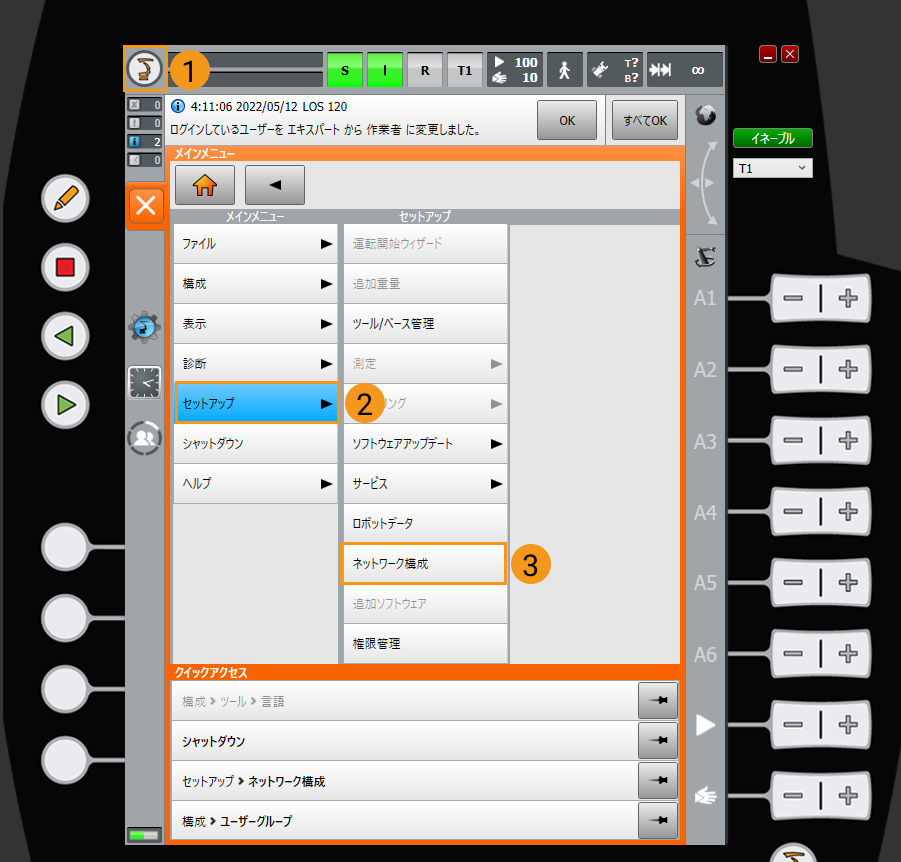
Task: Click the green start forwards key
Action: coord(65,405)
